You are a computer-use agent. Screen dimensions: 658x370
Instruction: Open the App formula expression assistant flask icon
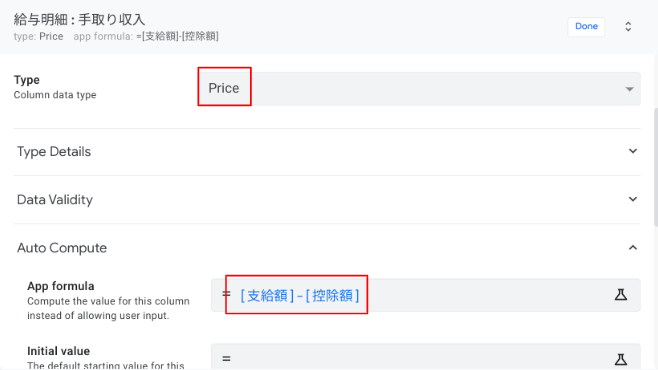621,294
